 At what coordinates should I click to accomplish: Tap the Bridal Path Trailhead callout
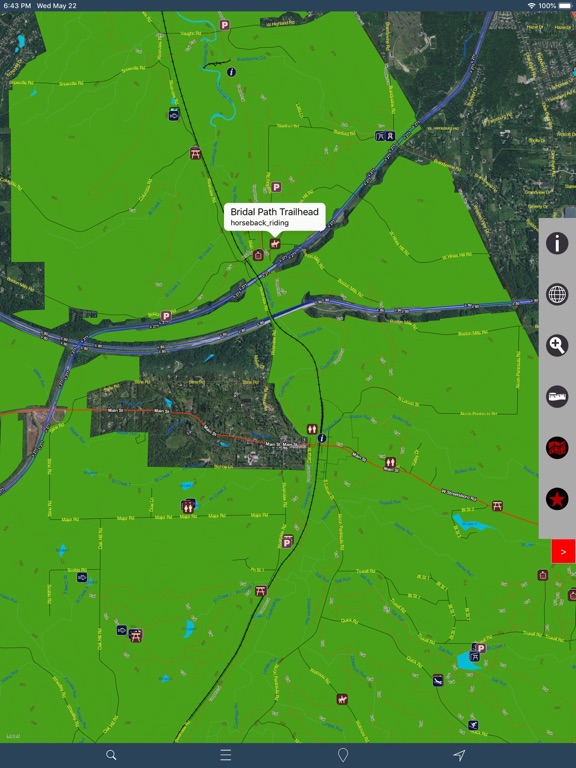click(x=274, y=216)
